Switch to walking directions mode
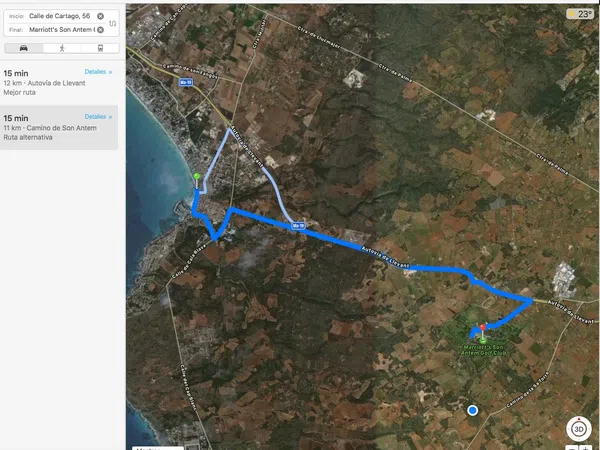This screenshot has width=600, height=450. pyautogui.click(x=62, y=48)
